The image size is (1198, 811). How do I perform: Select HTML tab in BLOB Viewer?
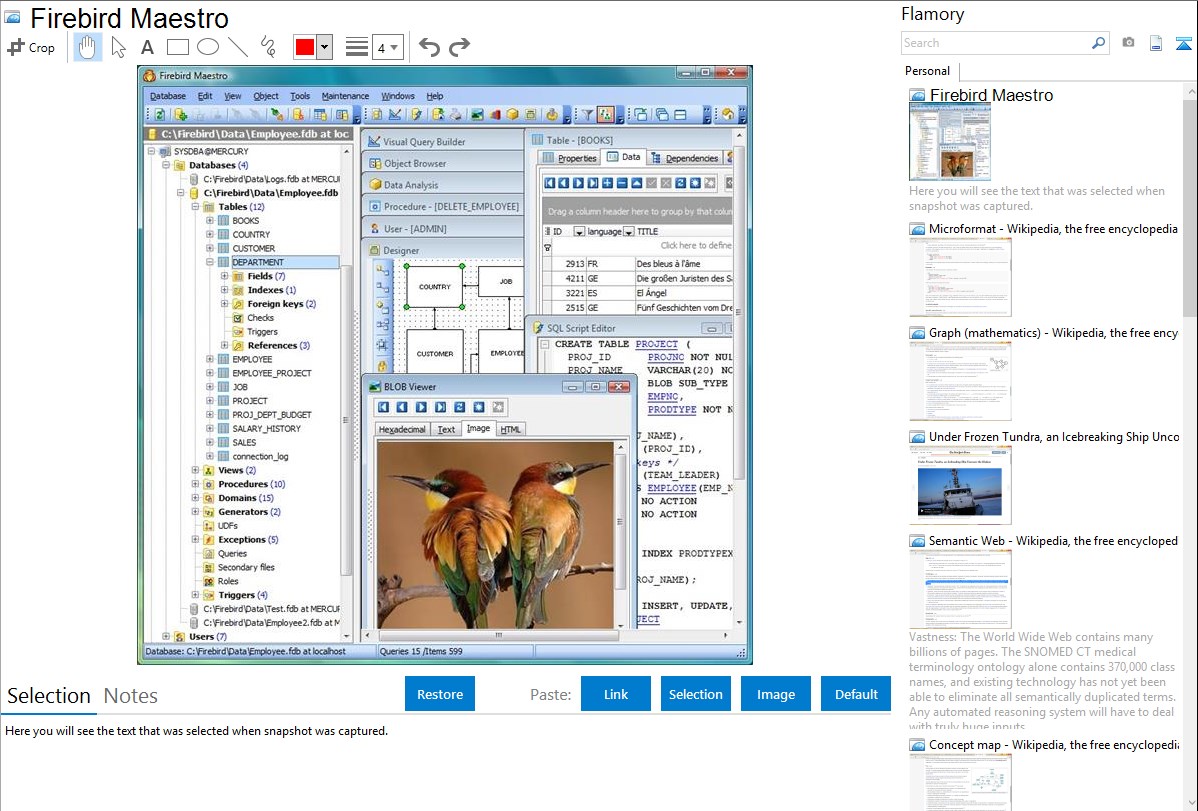(510, 430)
